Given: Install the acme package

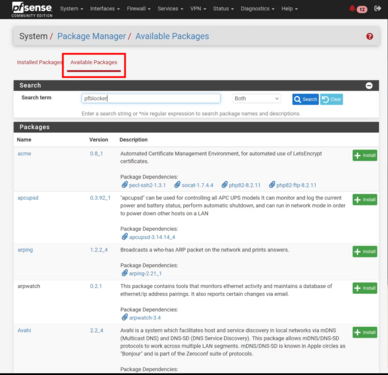Looking at the screenshot, I should pos(365,155).
